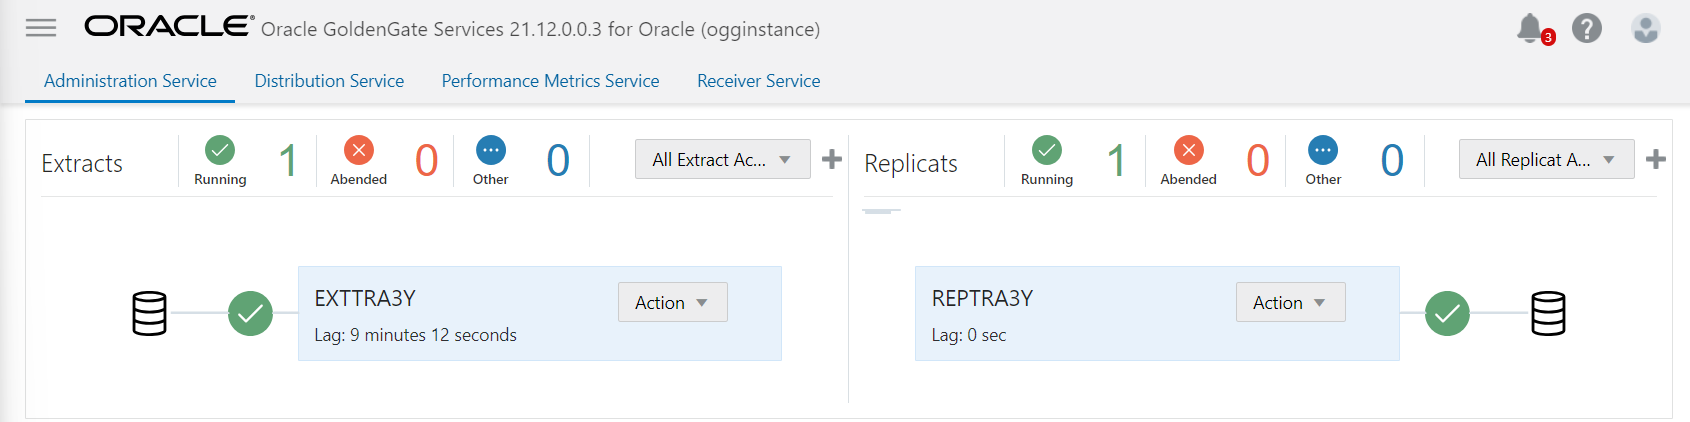This screenshot has width=1690, height=422.
Task: Switch to the Administration Service tab
Action: [x=130, y=81]
